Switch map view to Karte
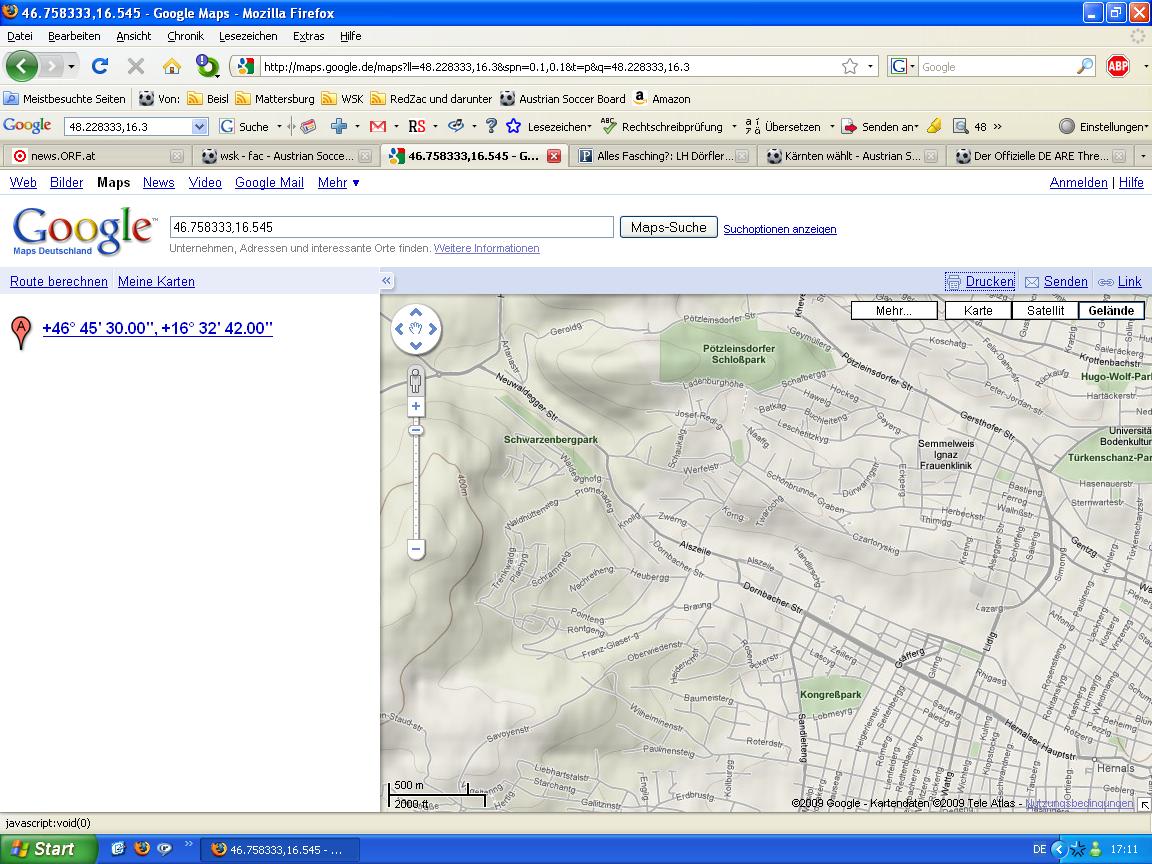Screen dimensions: 1152x864 978,311
